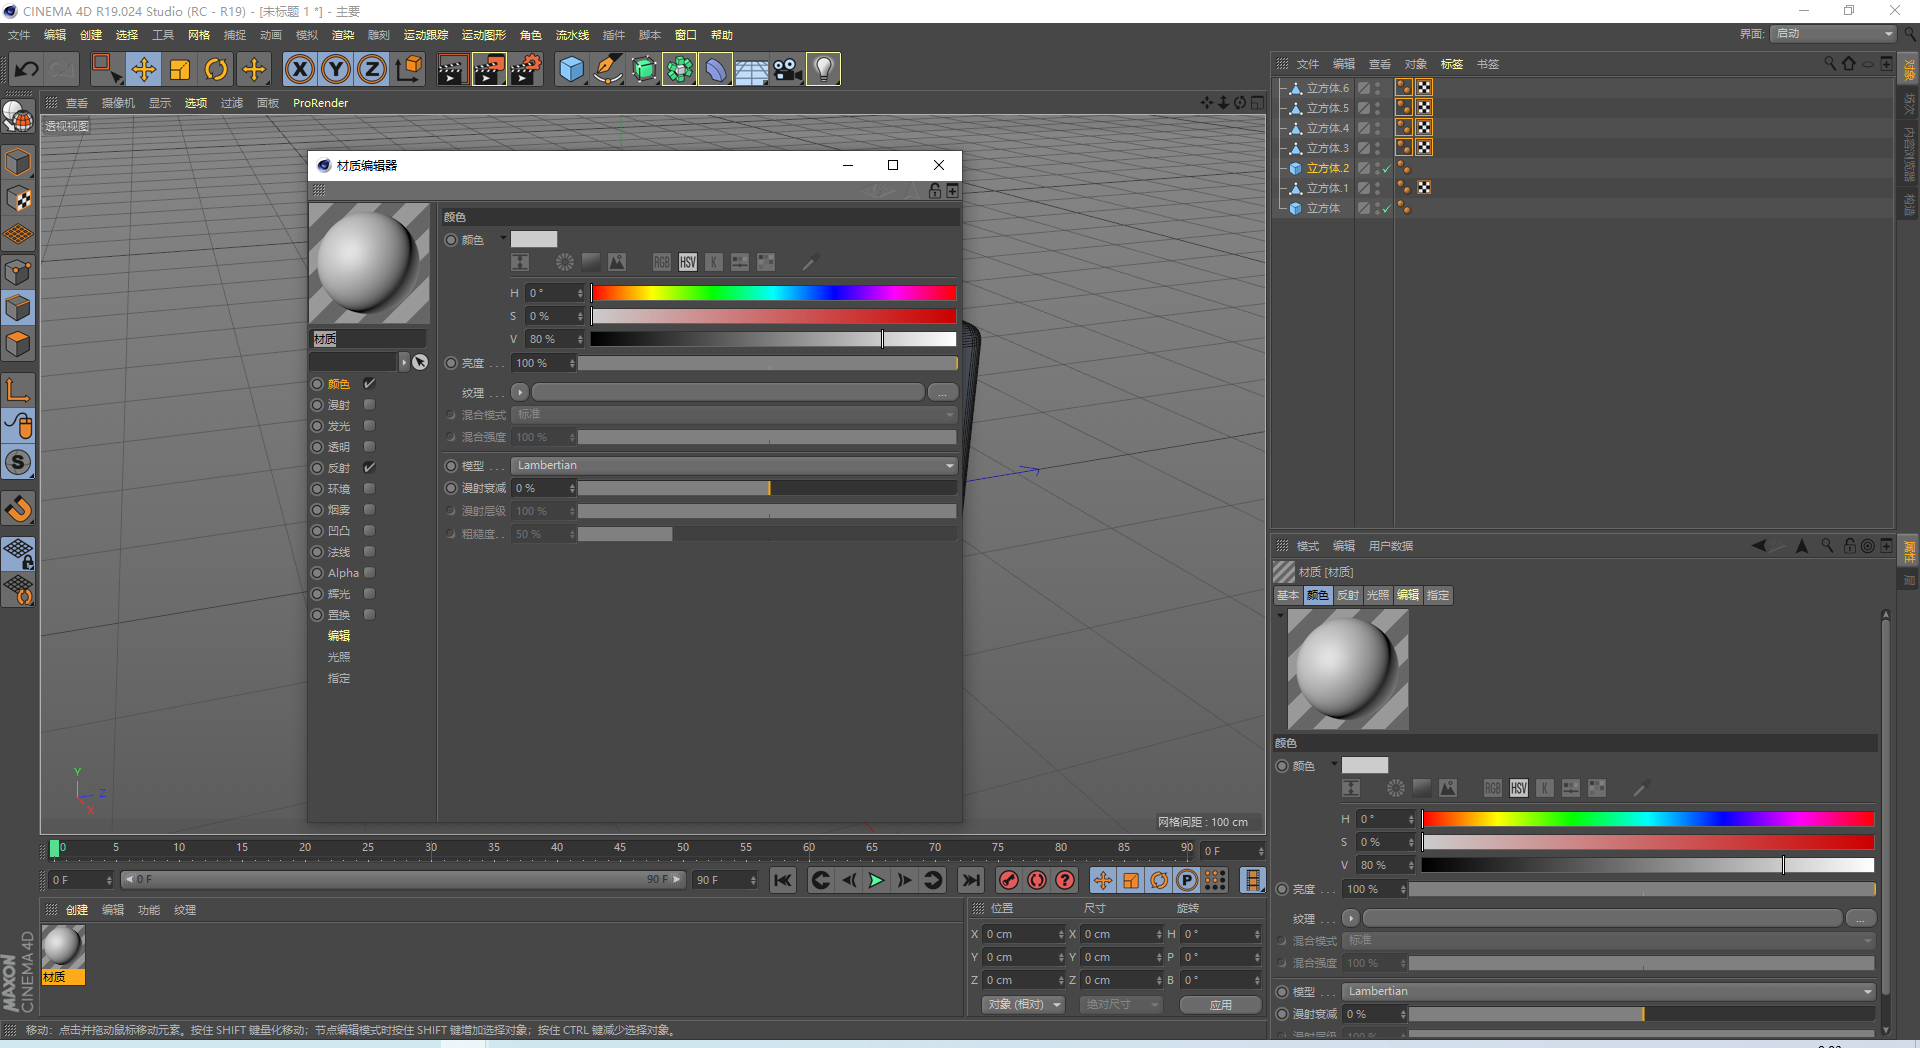Screen dimensions: 1920x1048
Task: Expand the 颜色 color triangle in attributes panel
Action: coord(1334,765)
